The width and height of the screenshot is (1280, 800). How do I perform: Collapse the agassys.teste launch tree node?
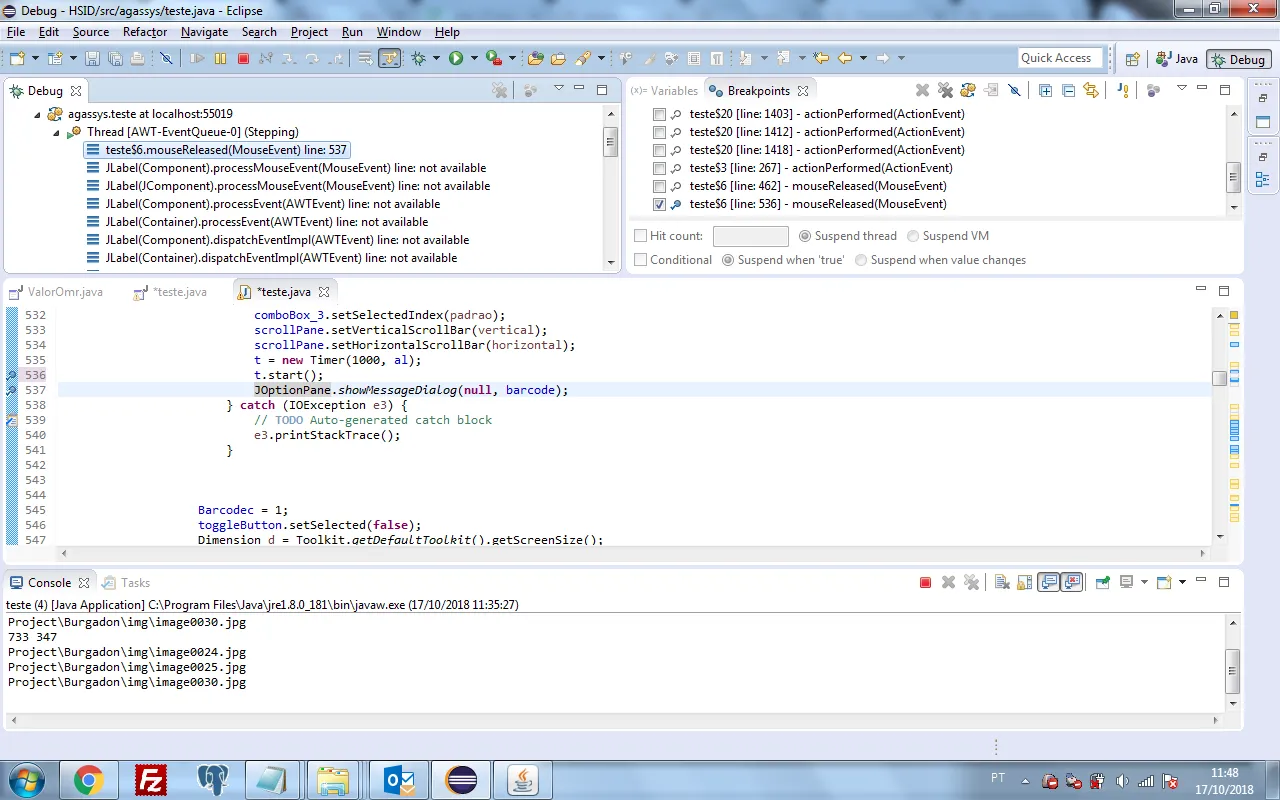(x=38, y=114)
